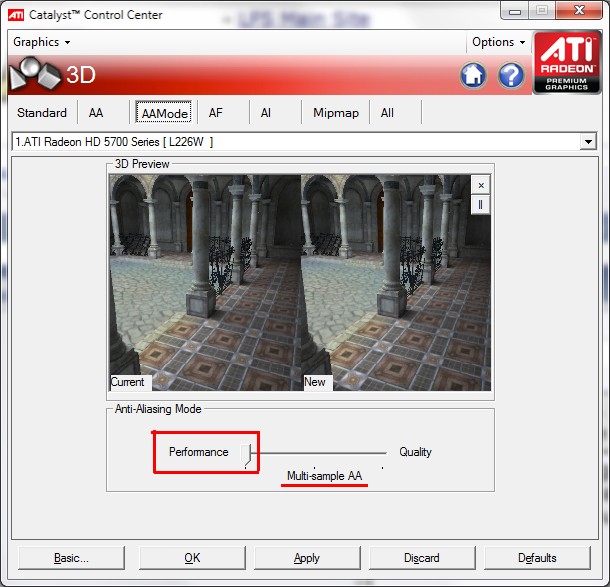Viewport: 610px width, 587px height.
Task: Open the AI tab
Action: click(x=266, y=113)
